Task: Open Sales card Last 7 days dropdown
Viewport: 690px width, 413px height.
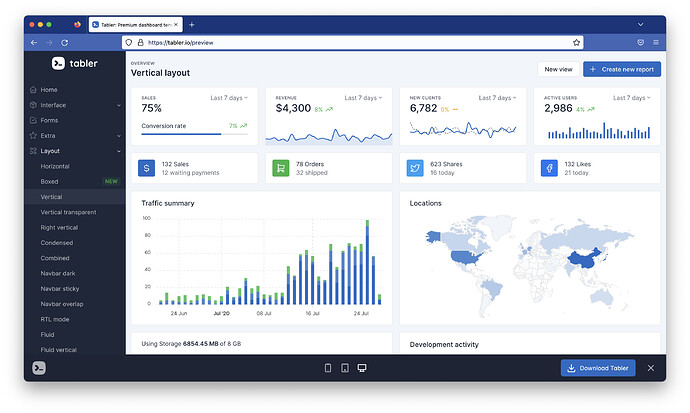Action: click(x=231, y=98)
